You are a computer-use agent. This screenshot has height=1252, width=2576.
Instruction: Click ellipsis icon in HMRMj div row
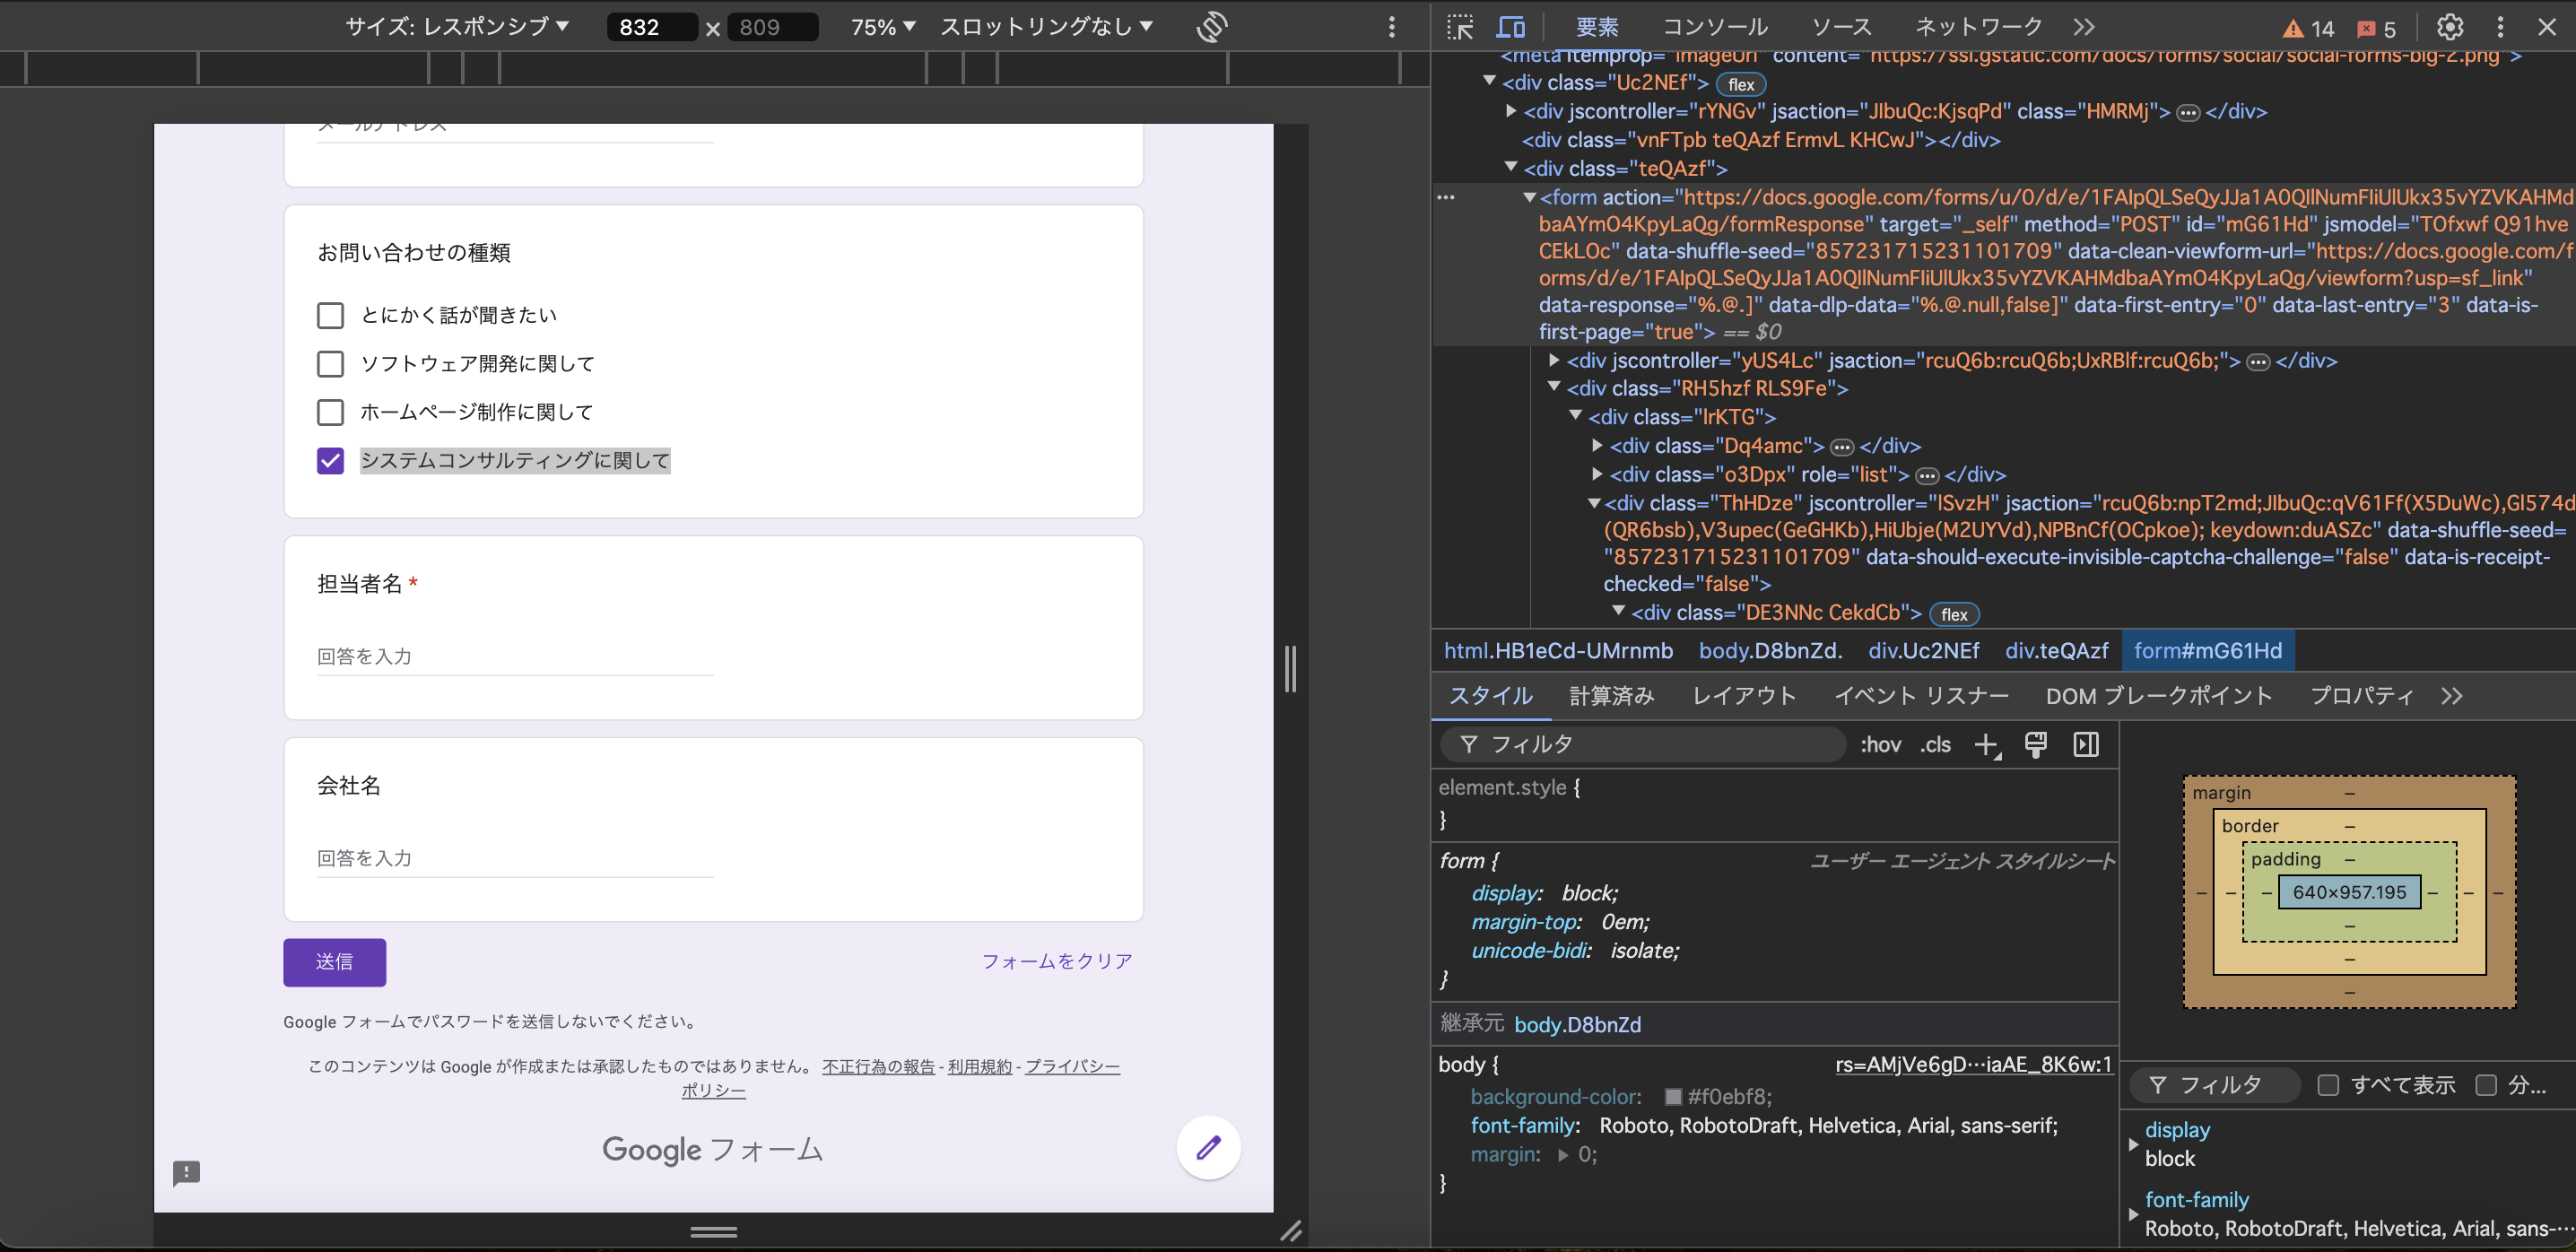[x=2188, y=113]
